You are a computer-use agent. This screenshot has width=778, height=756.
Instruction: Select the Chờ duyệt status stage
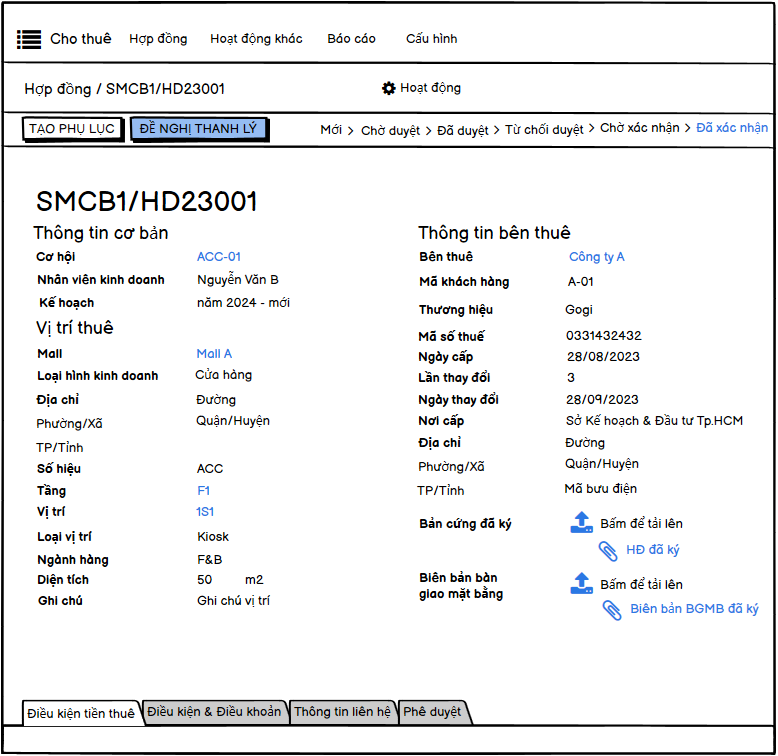click(x=390, y=130)
